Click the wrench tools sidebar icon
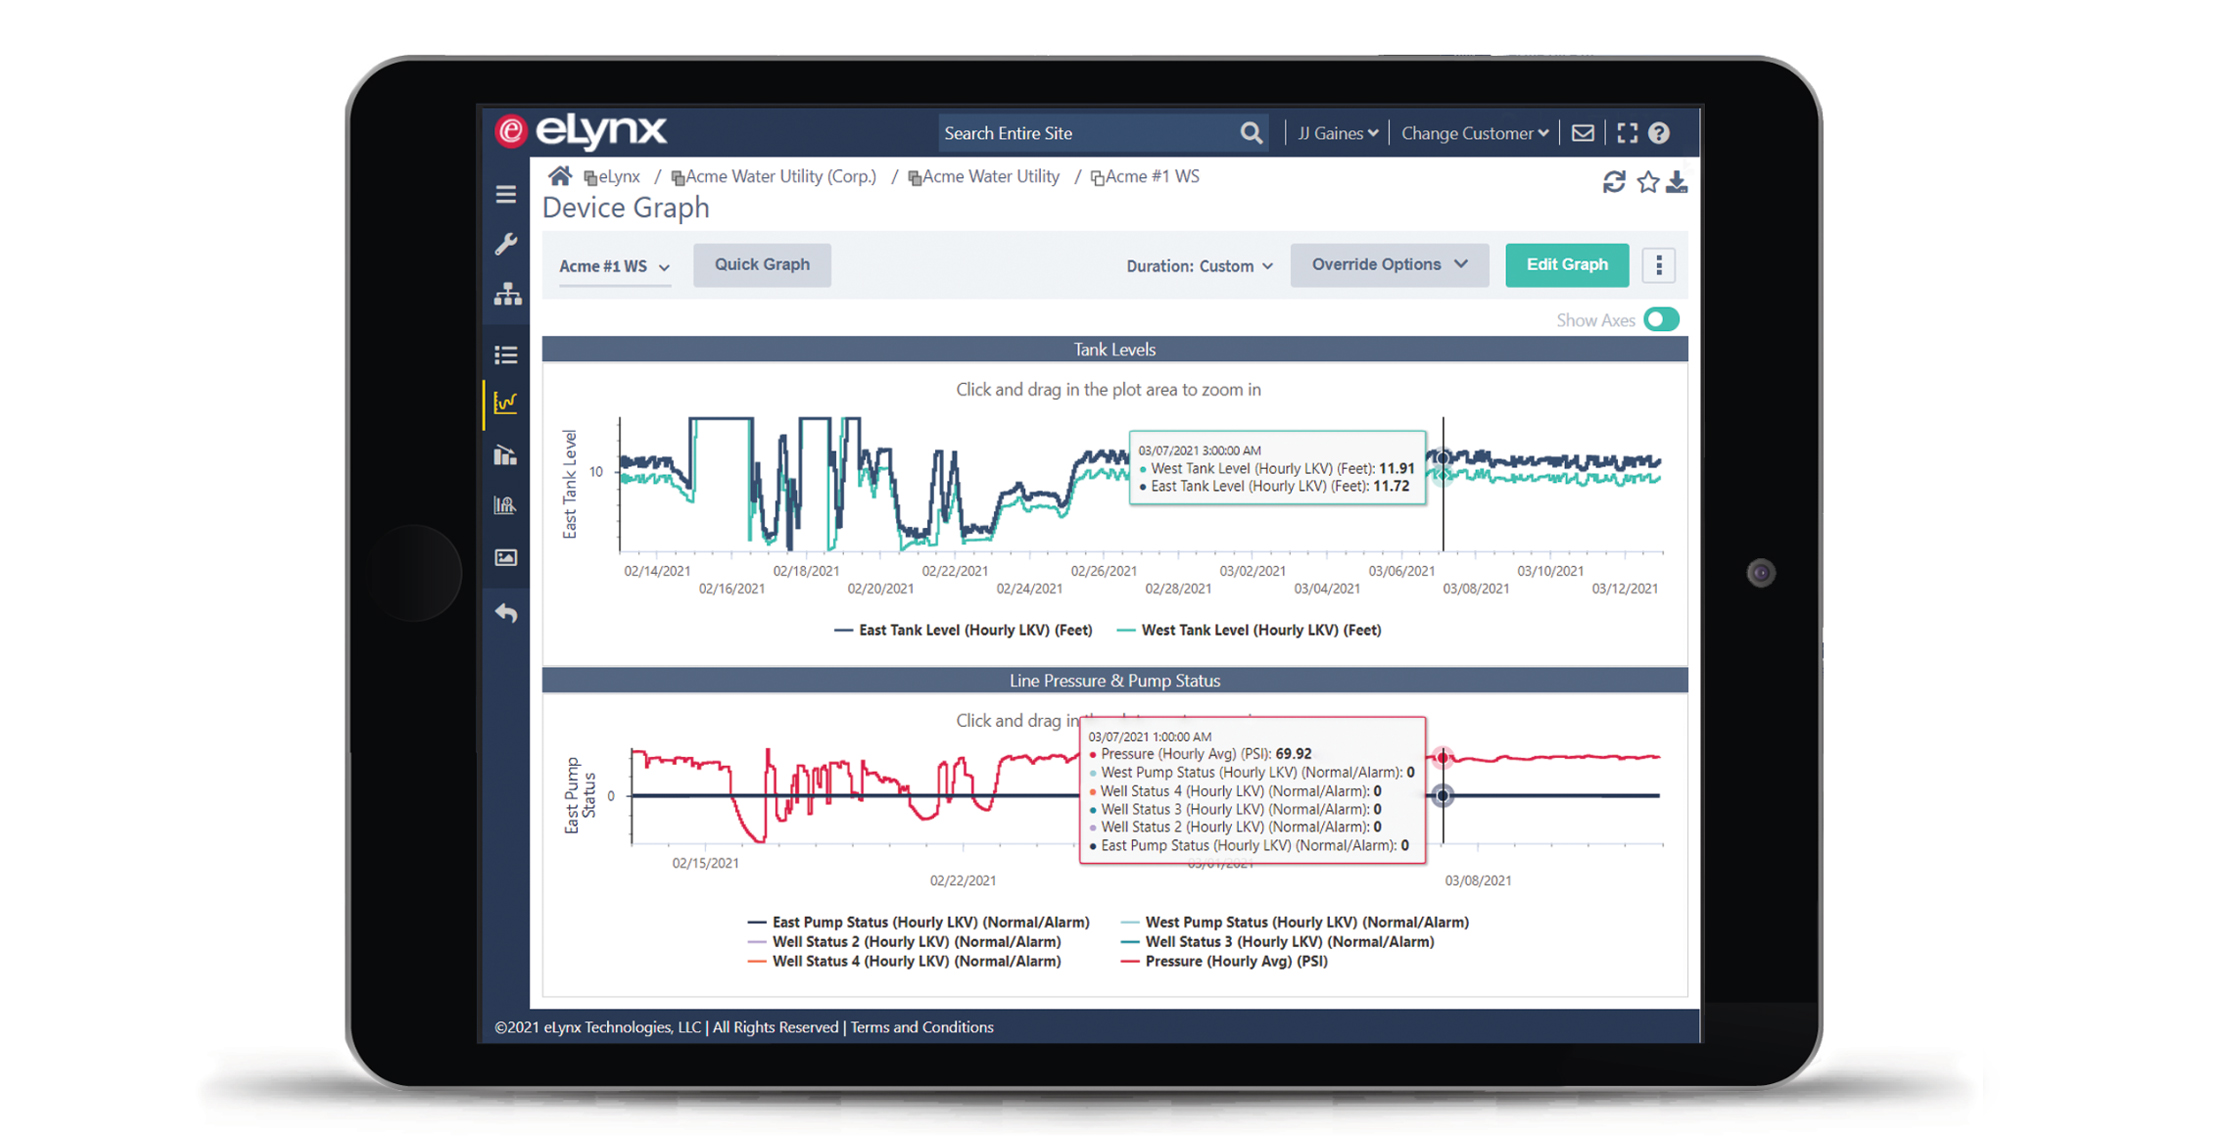The height and width of the screenshot is (1141, 2225). click(x=506, y=244)
